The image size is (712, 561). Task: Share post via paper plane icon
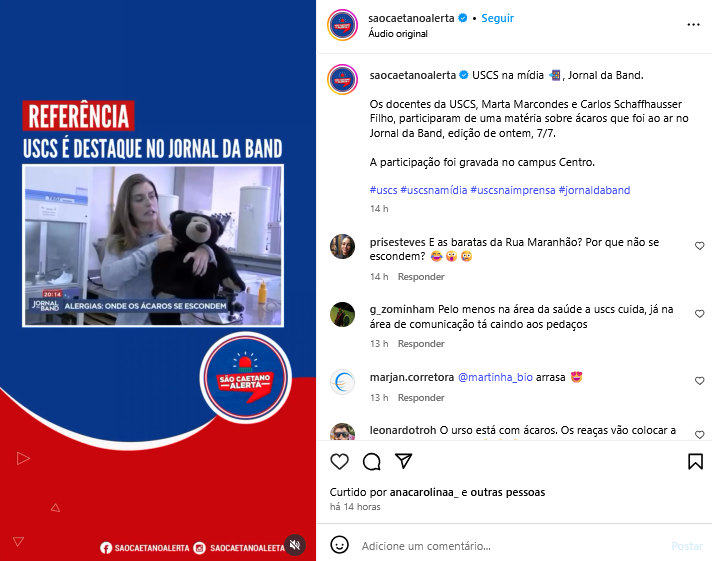point(403,461)
